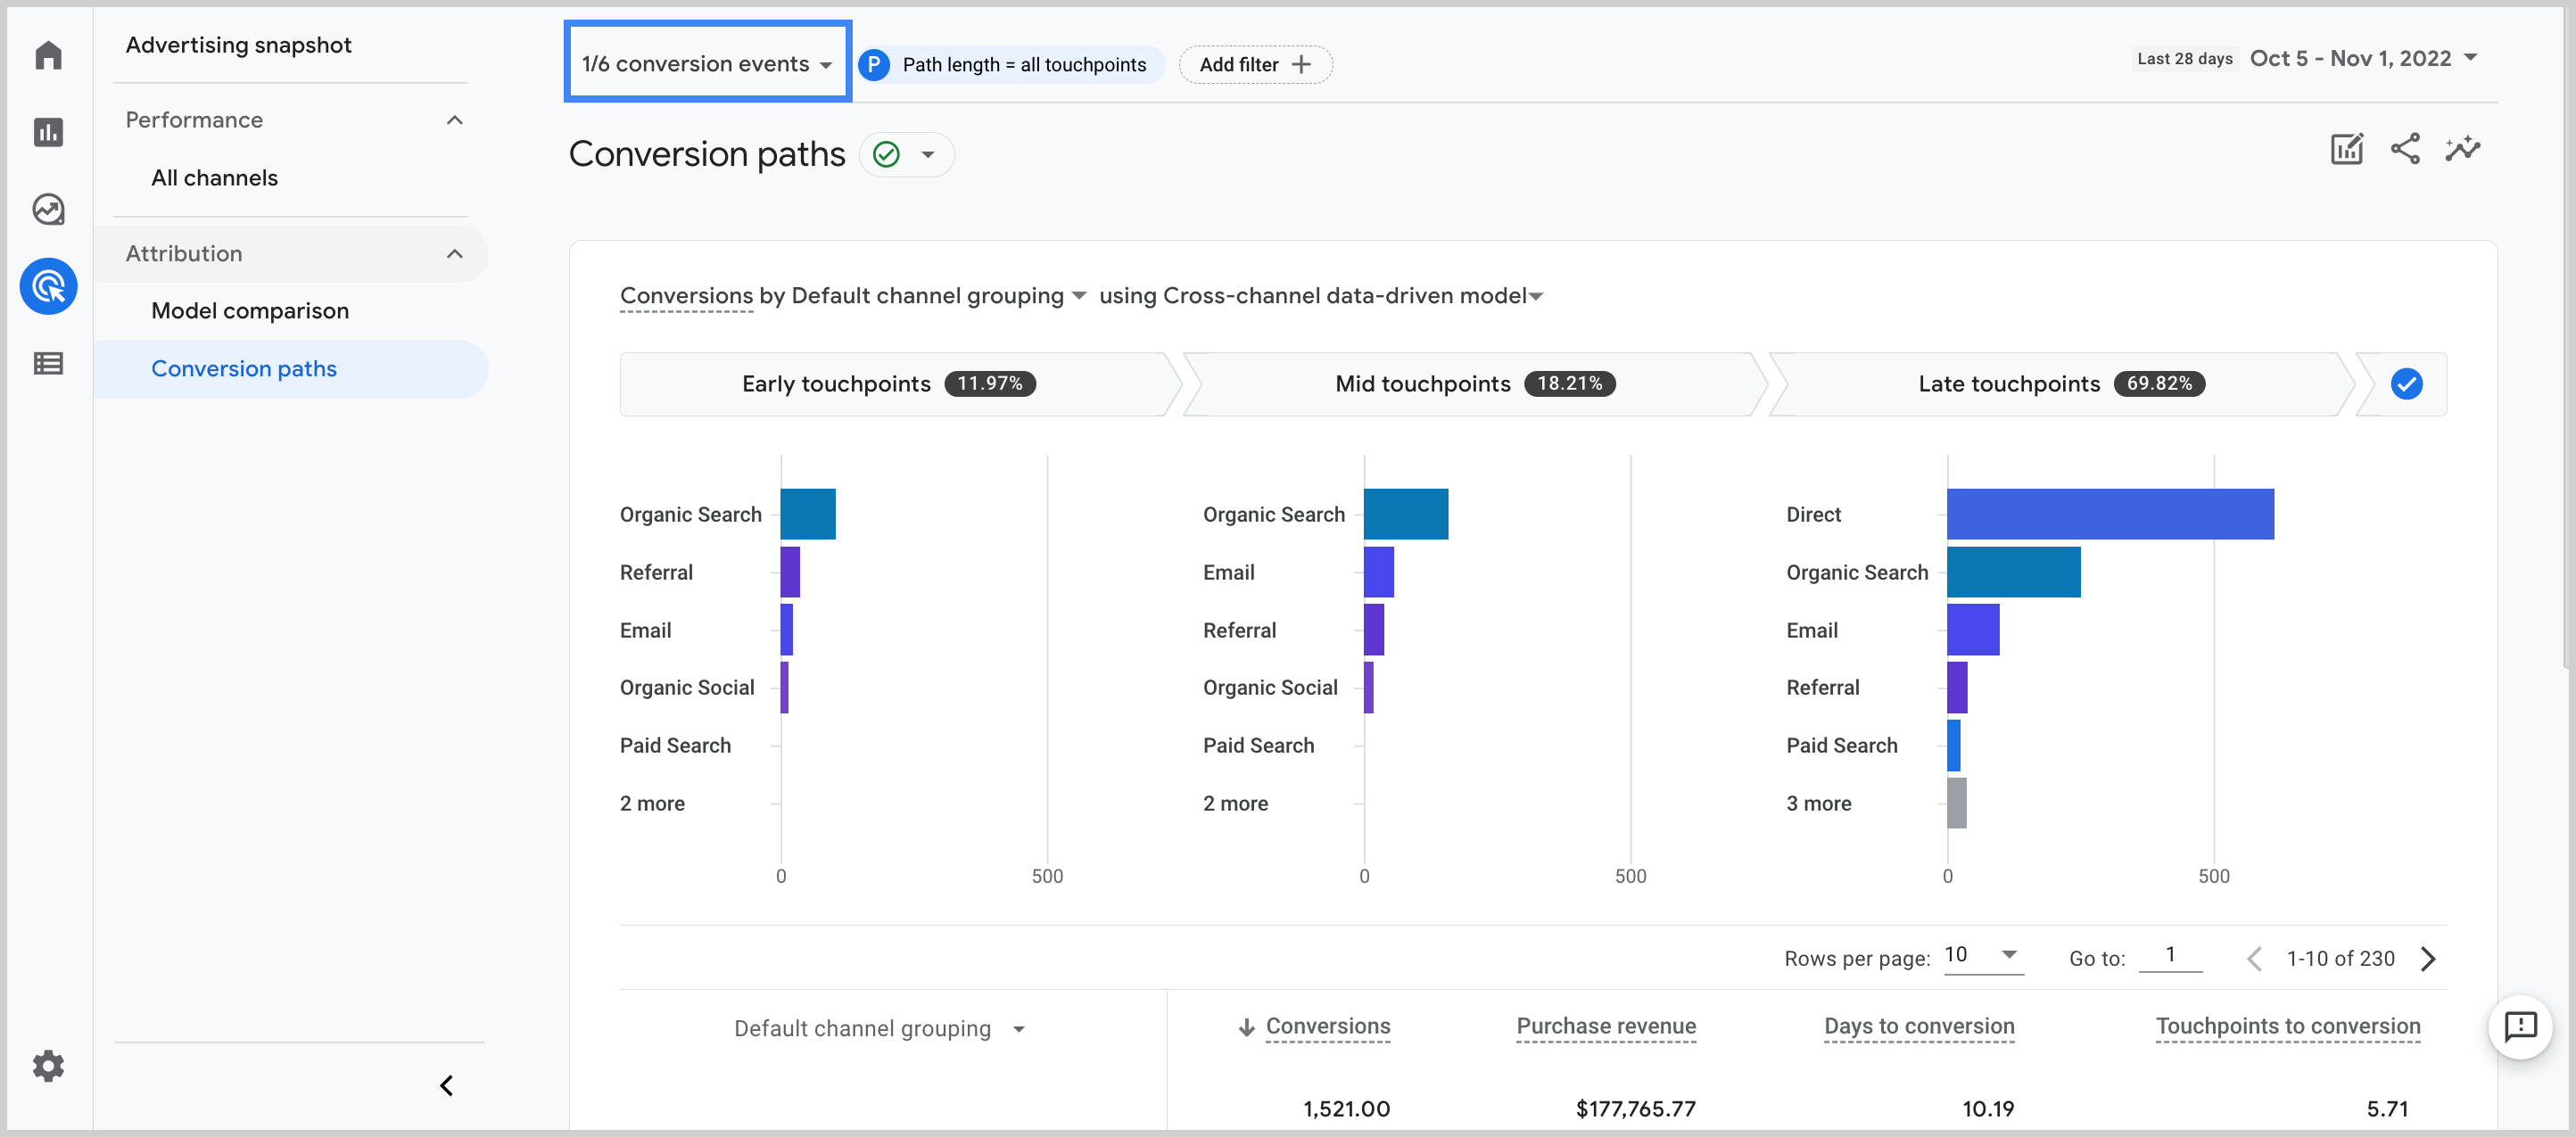Open the Configure table icon in sidebar

coord(48,364)
